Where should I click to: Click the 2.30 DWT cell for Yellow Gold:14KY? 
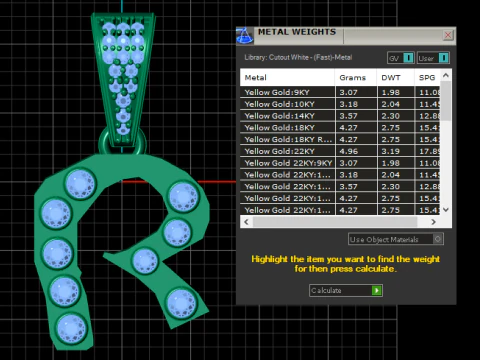[396, 116]
